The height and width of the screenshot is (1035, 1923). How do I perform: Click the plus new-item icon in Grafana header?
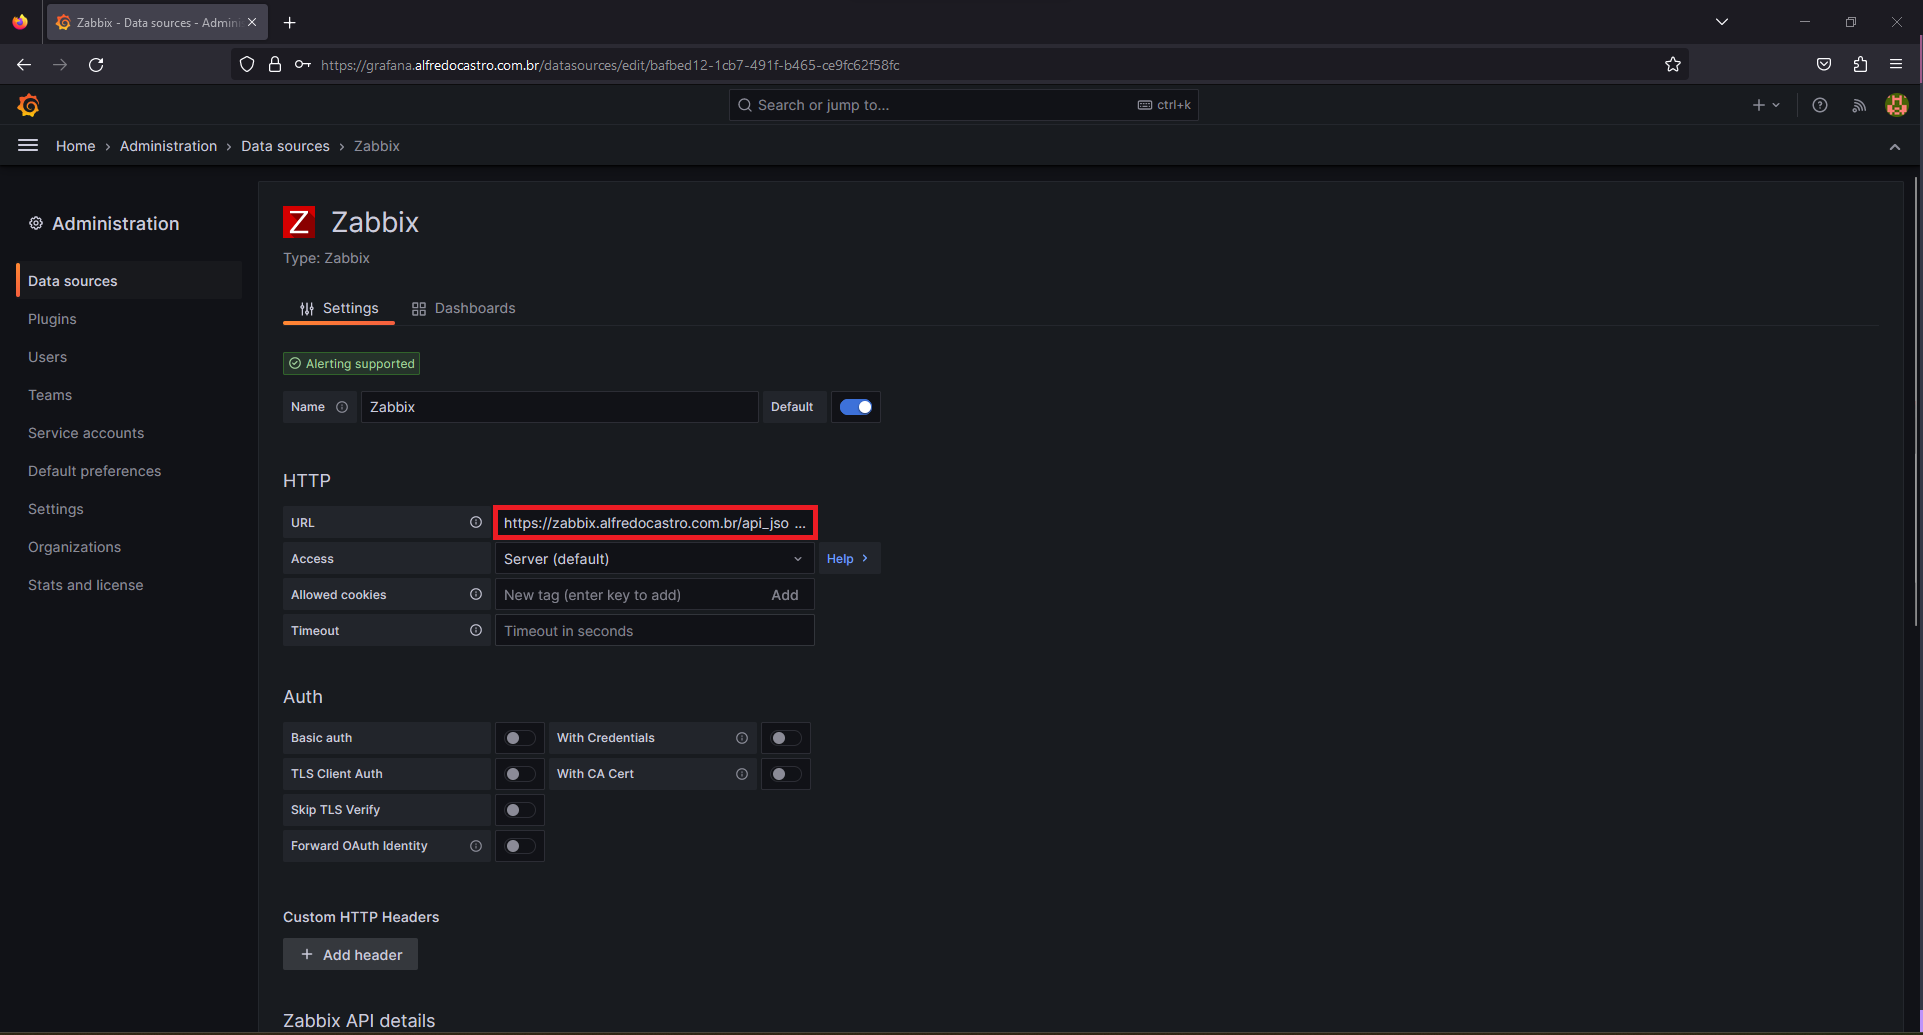click(x=1758, y=105)
